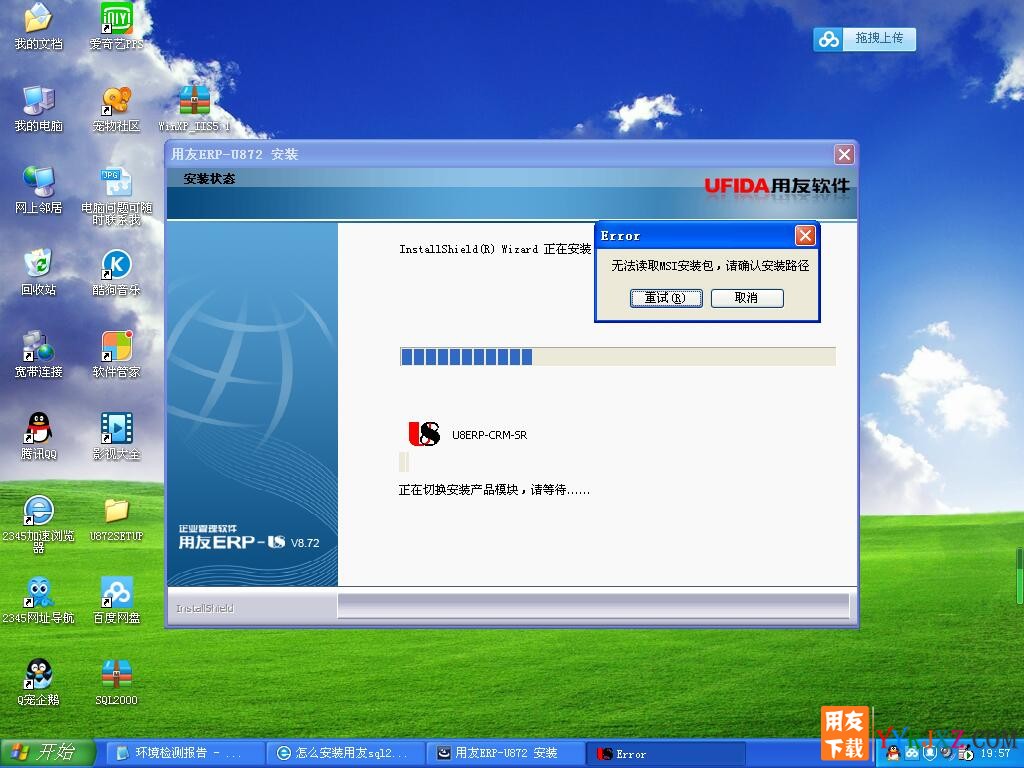Select the 软件管家 desktop icon
The image size is (1024, 768).
(x=116, y=355)
